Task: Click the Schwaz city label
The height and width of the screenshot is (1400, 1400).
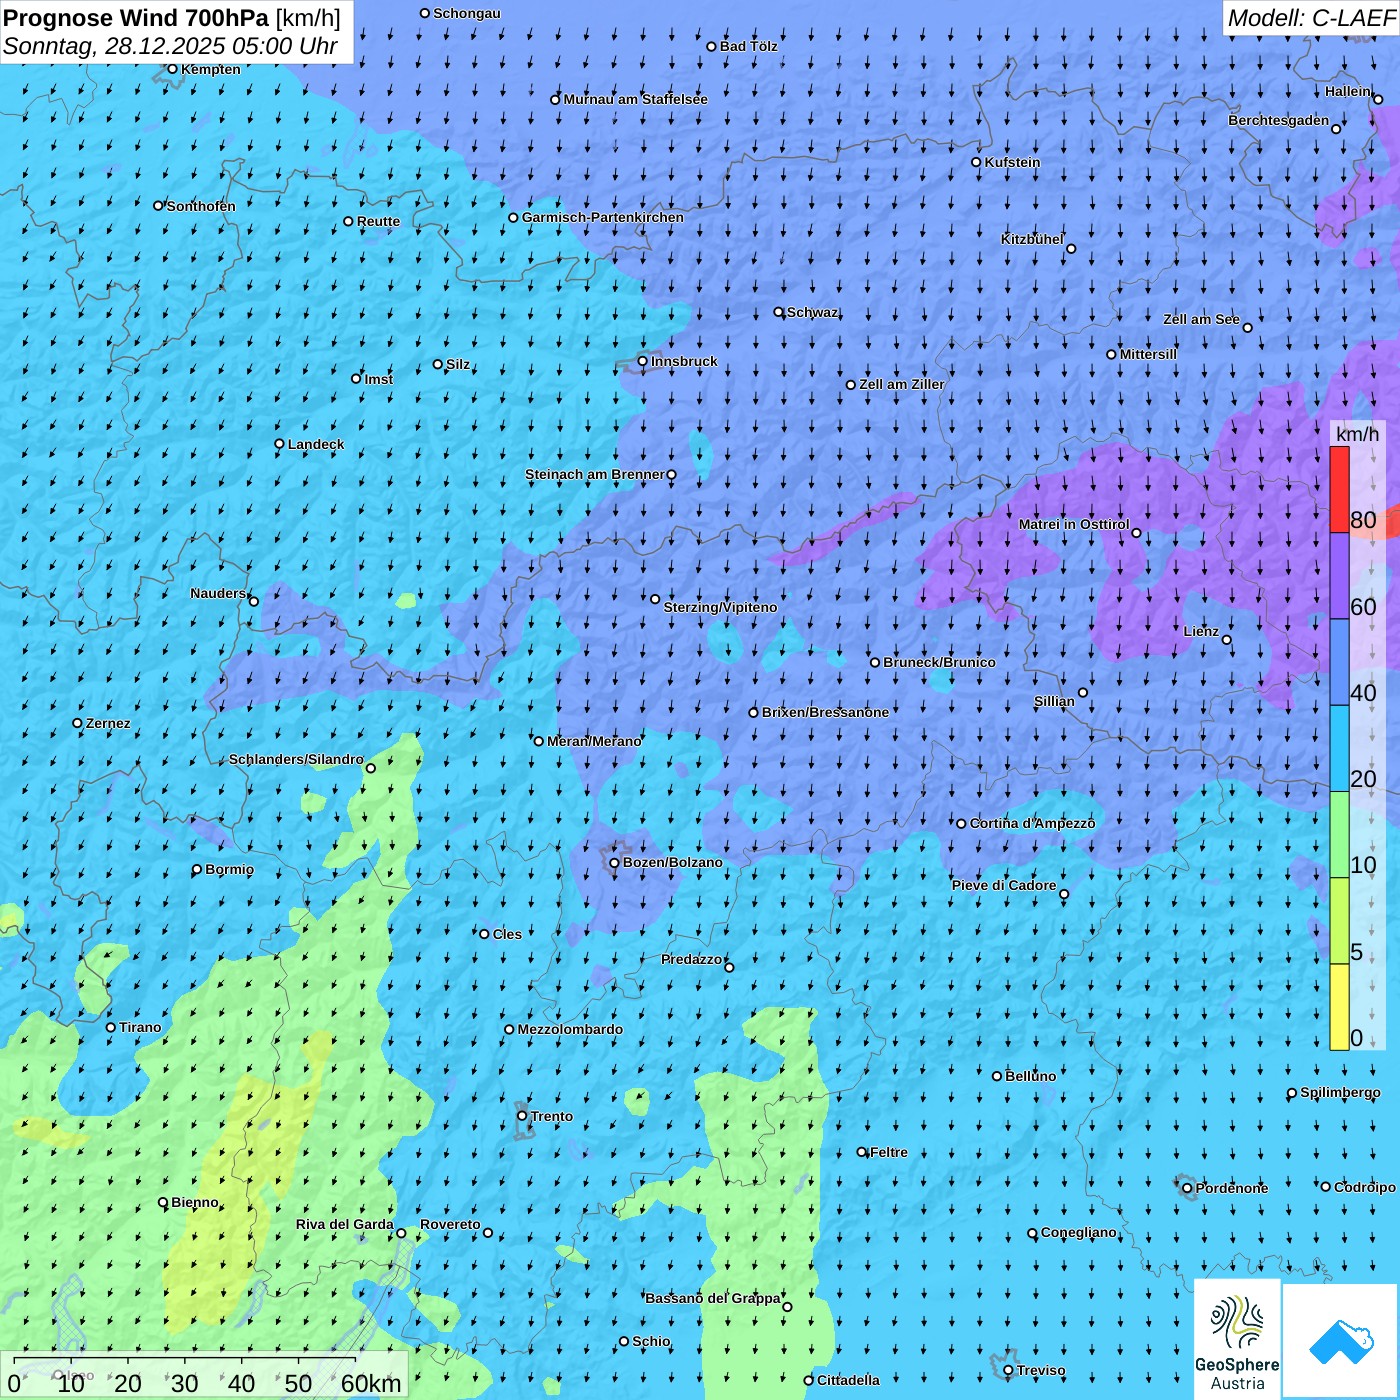Action: pyautogui.click(x=812, y=312)
